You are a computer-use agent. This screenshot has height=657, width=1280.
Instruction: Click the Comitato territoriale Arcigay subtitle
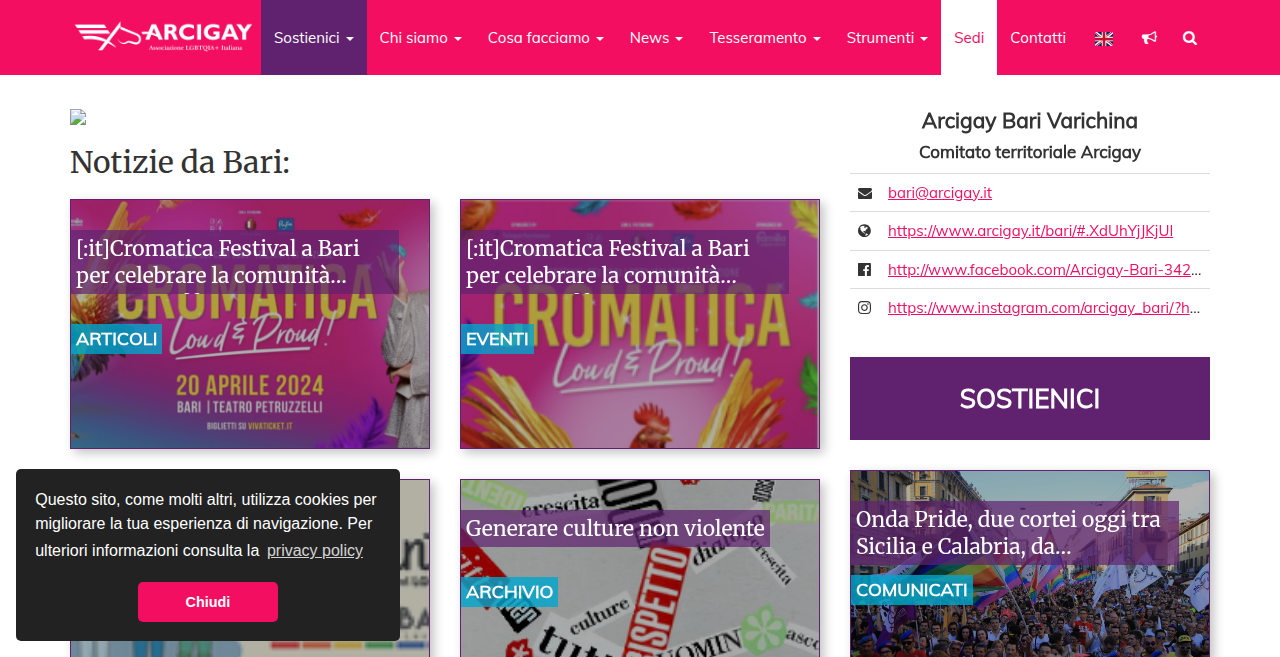[x=1030, y=152]
